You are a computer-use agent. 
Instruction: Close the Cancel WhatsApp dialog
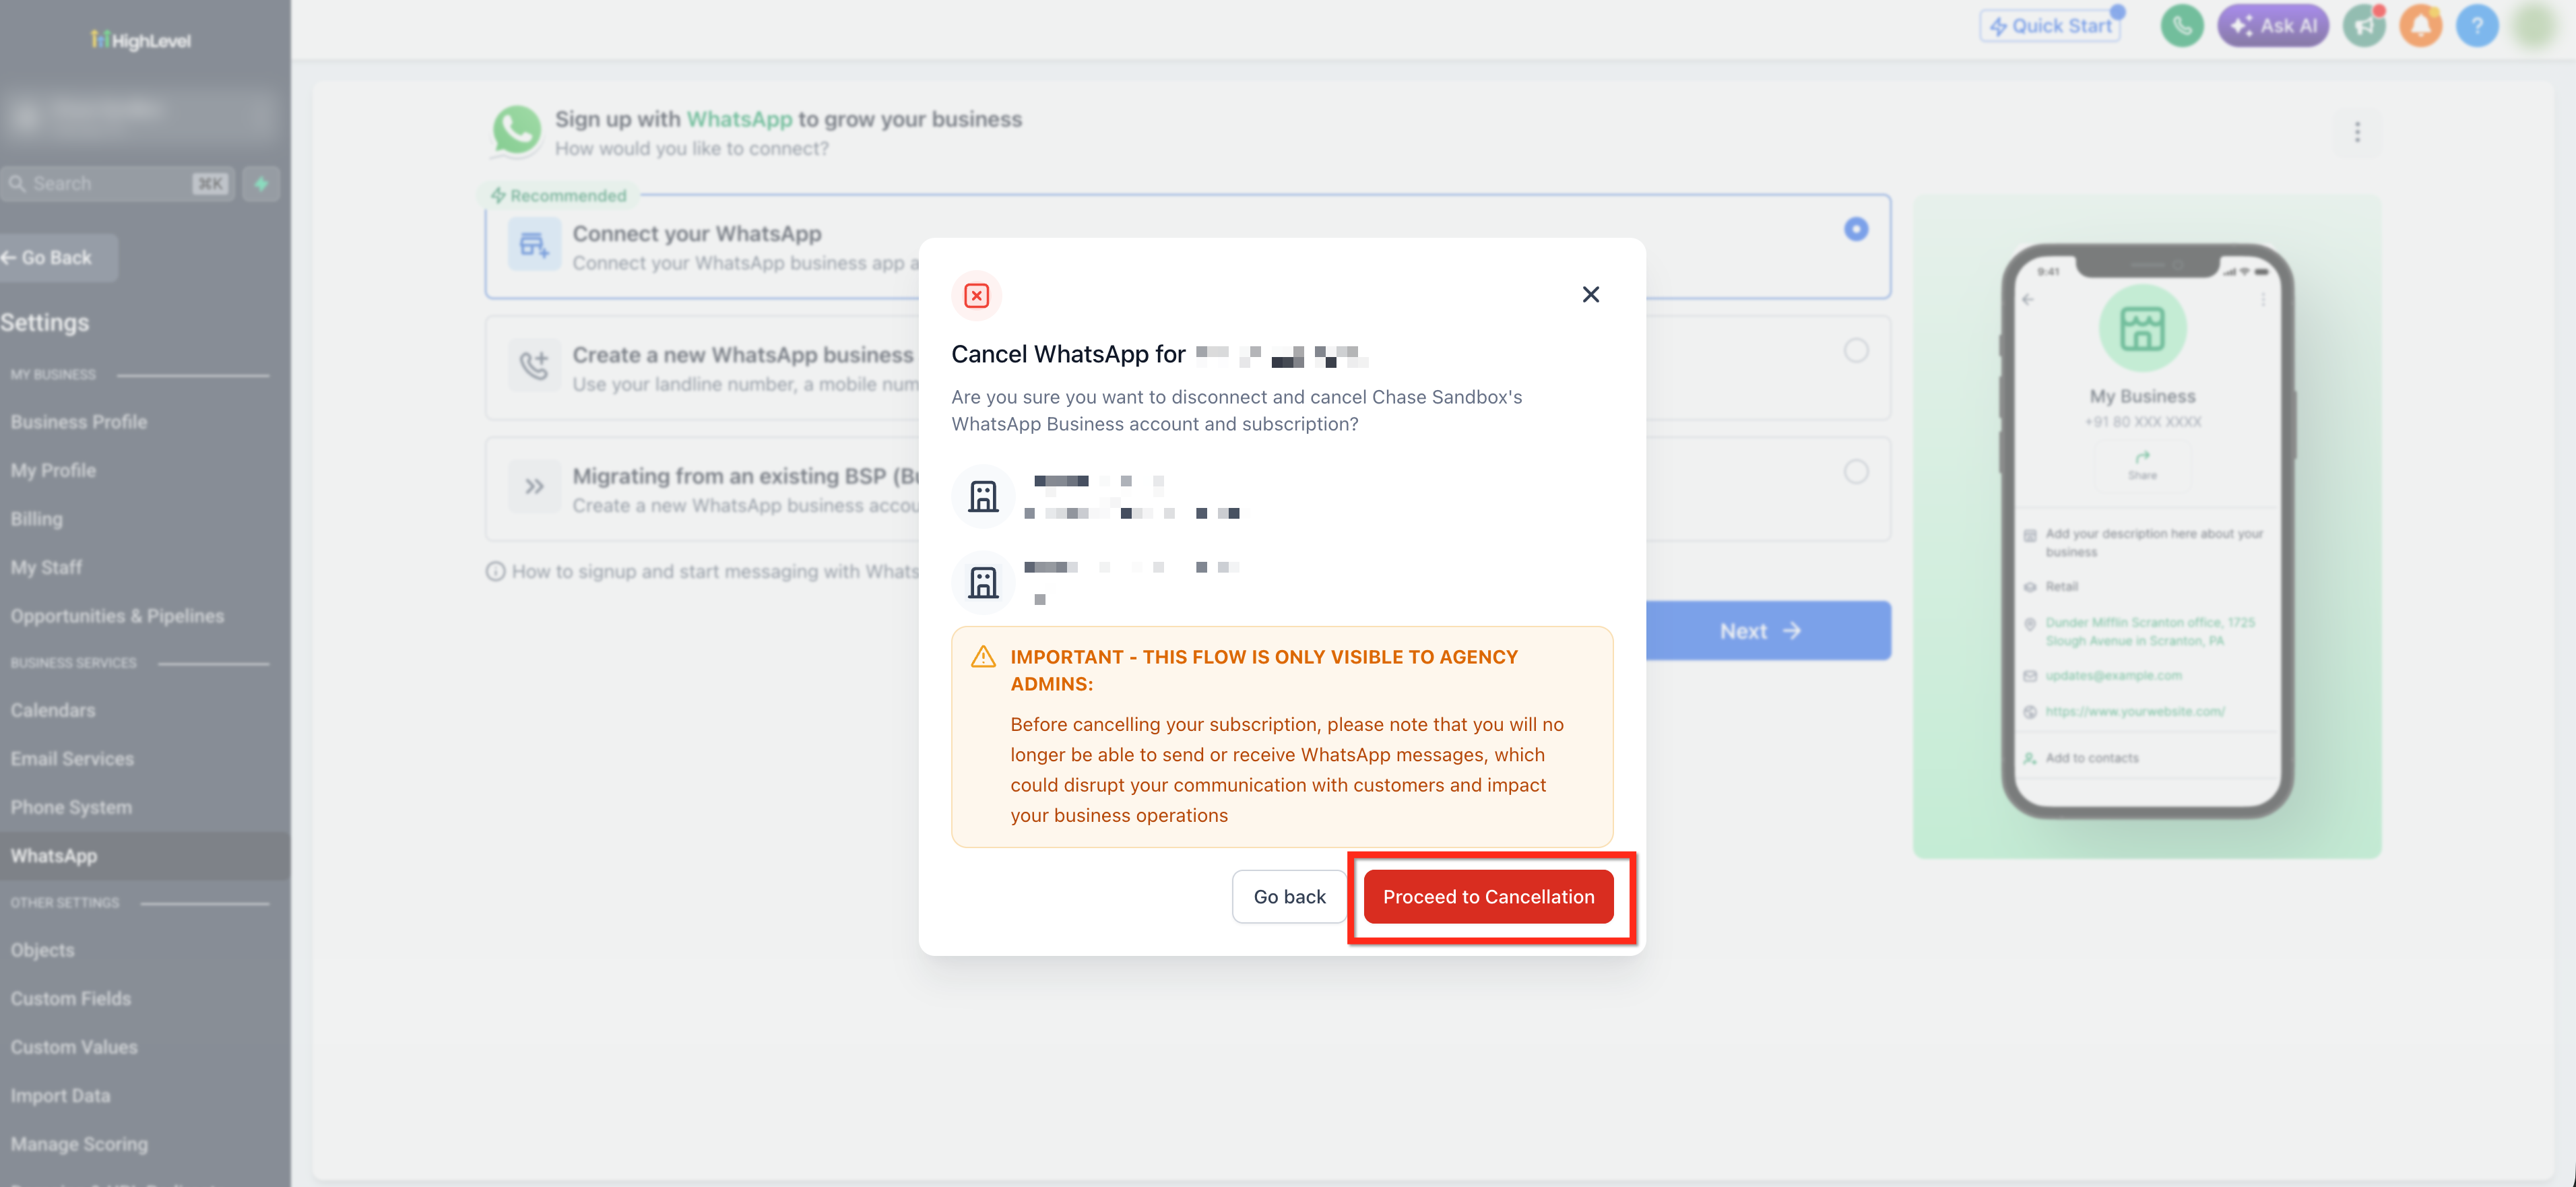pos(1590,295)
